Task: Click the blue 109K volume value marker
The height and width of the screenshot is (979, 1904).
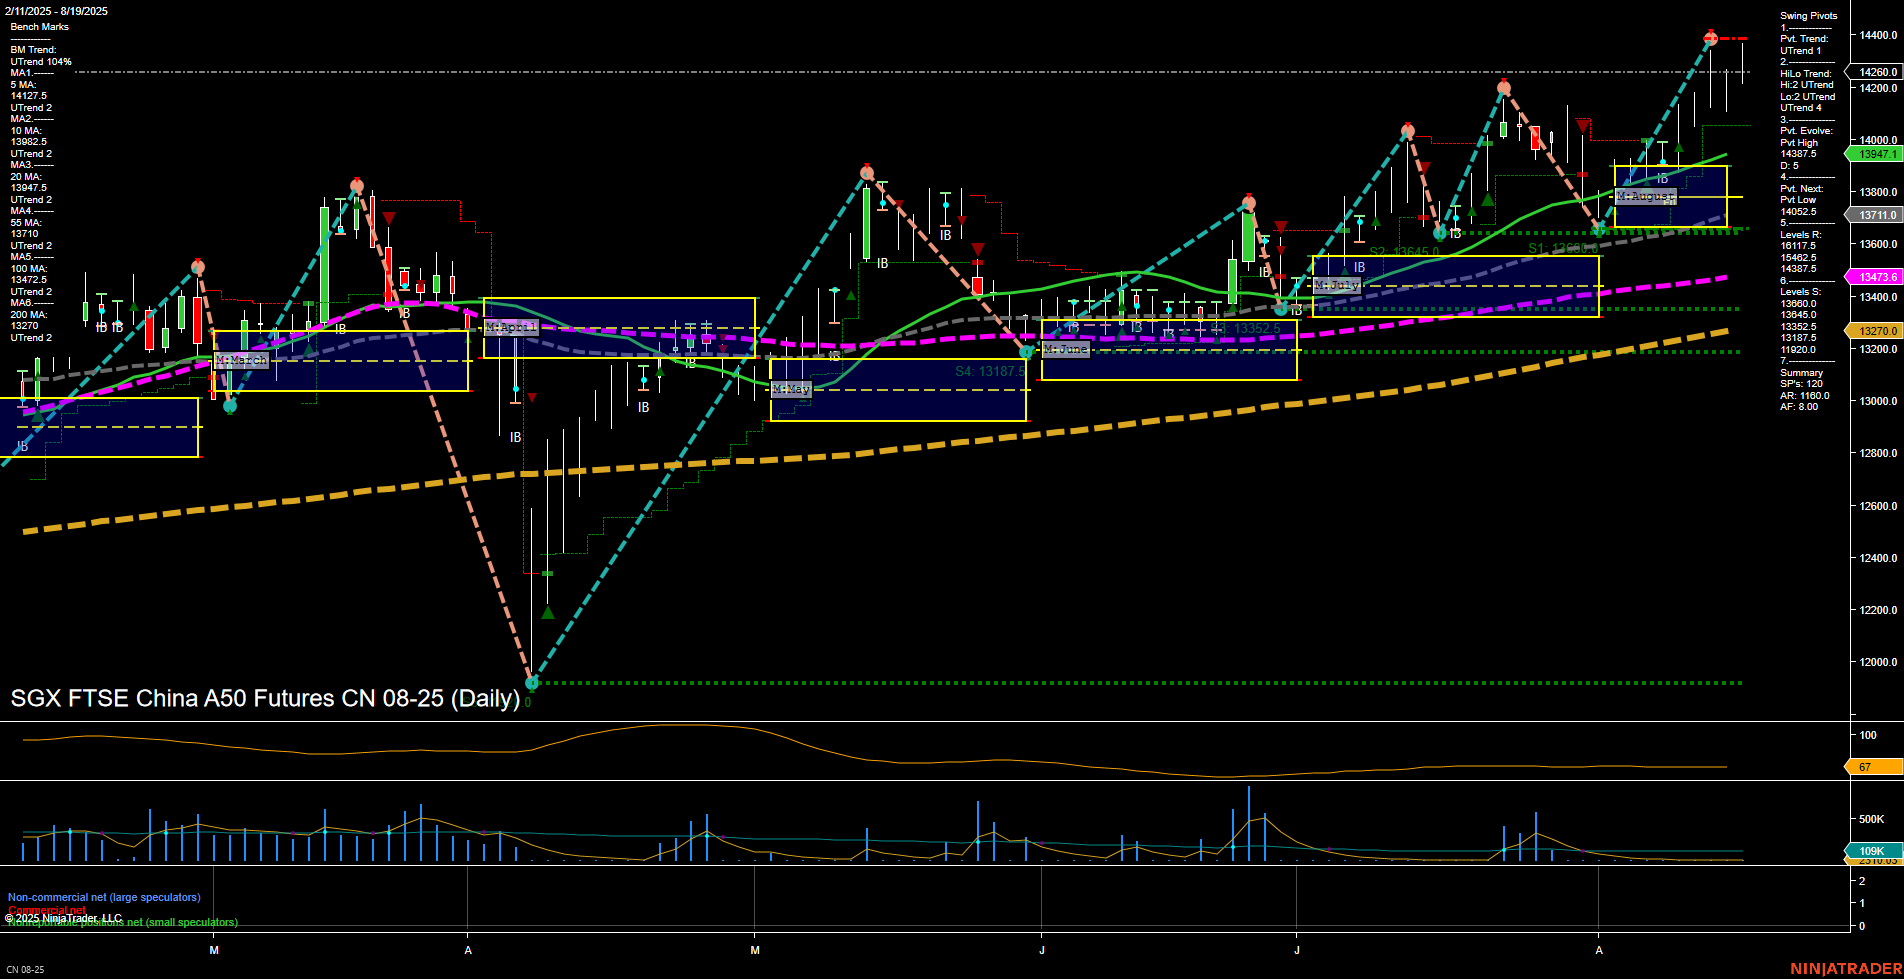Action: coord(1871,849)
